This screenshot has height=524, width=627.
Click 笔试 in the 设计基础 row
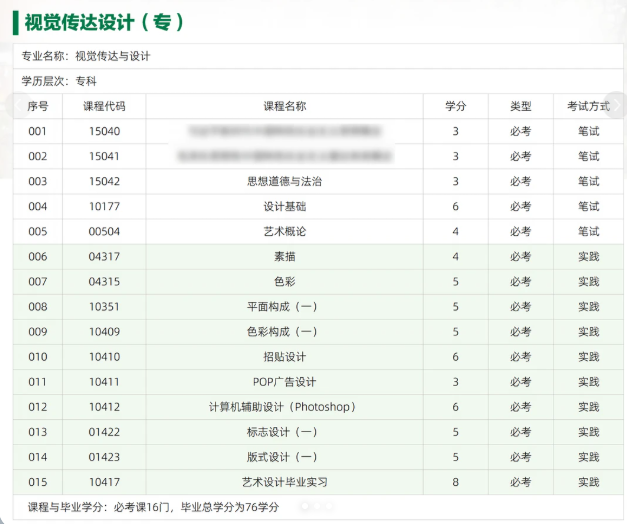click(x=588, y=207)
